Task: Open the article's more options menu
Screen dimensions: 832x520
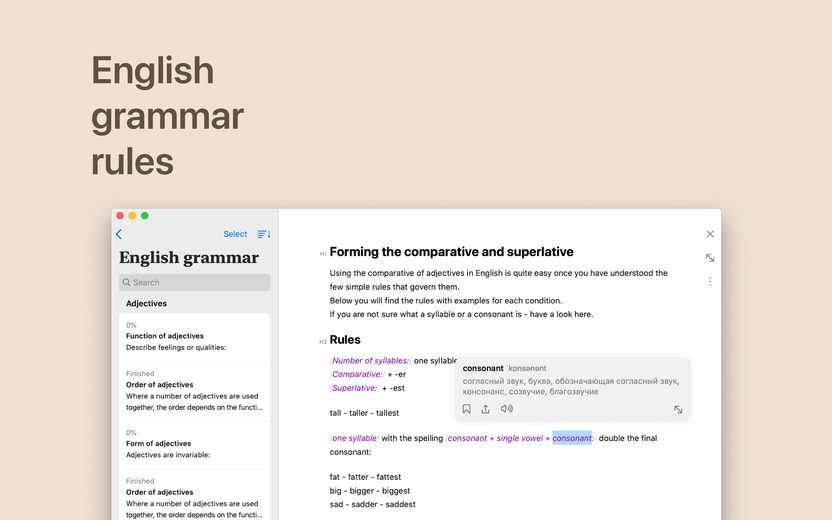Action: 710,282
